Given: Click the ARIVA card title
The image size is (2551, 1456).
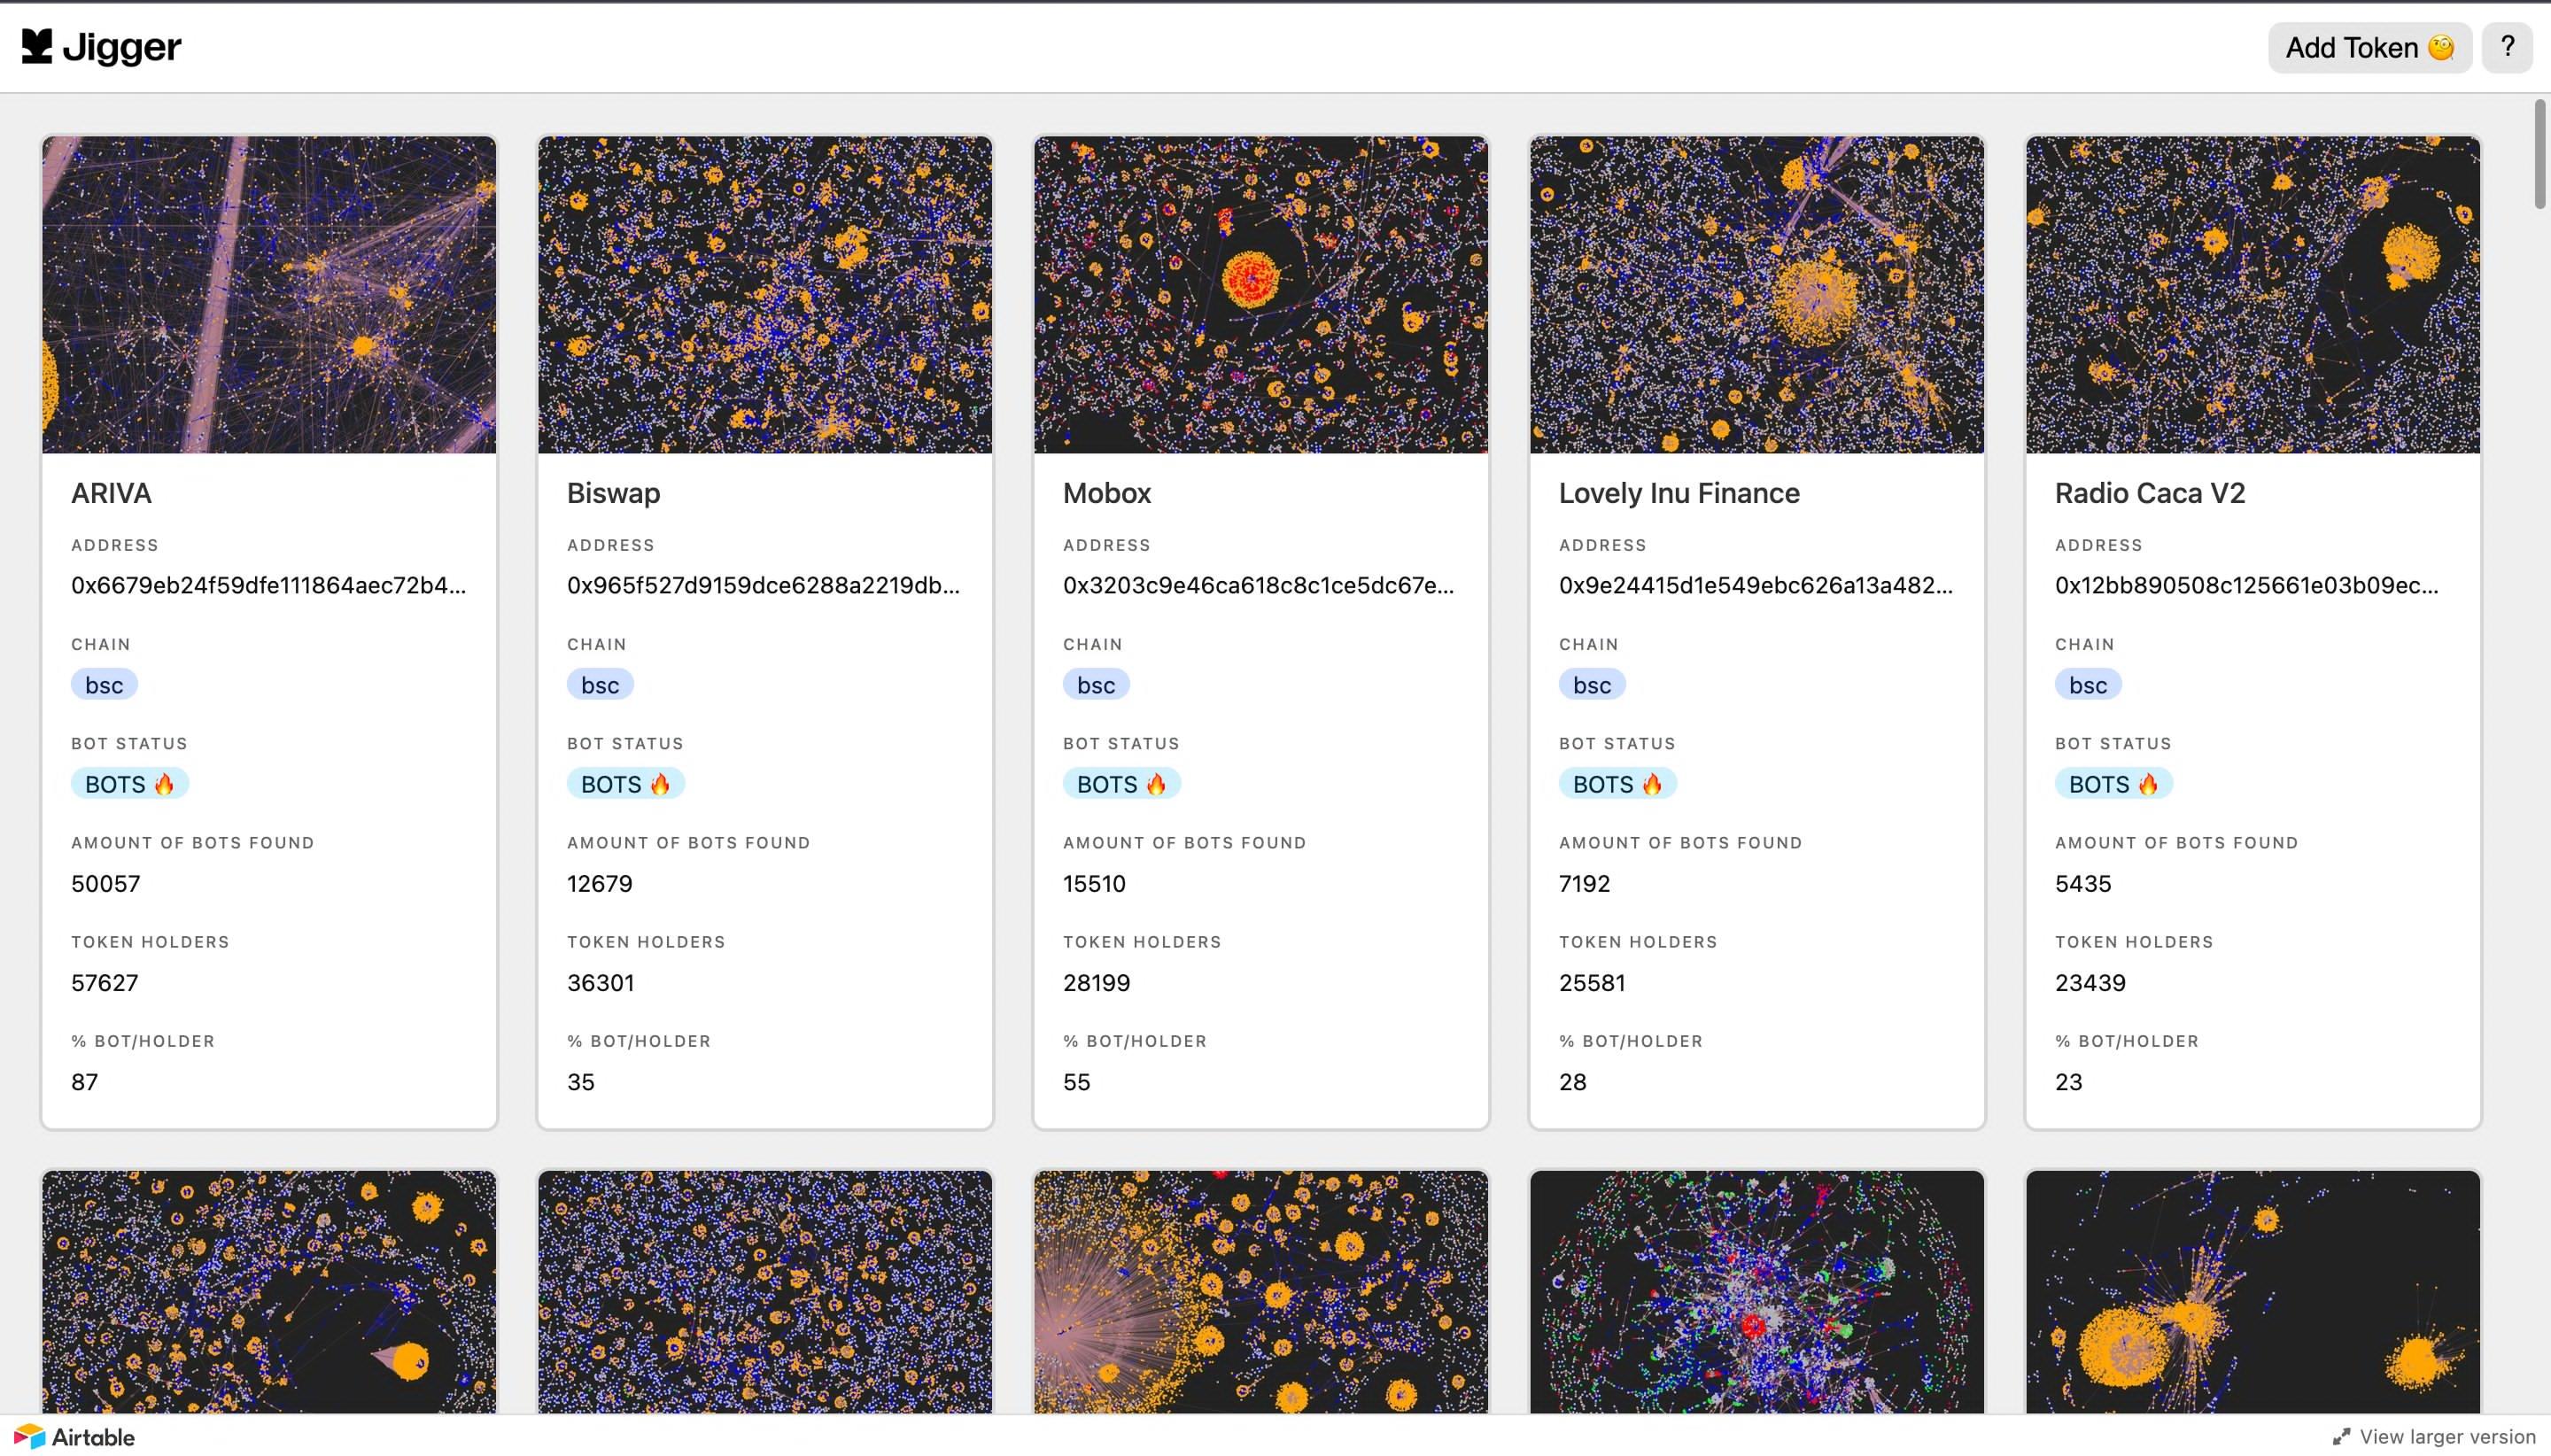Looking at the screenshot, I should coord(111,493).
